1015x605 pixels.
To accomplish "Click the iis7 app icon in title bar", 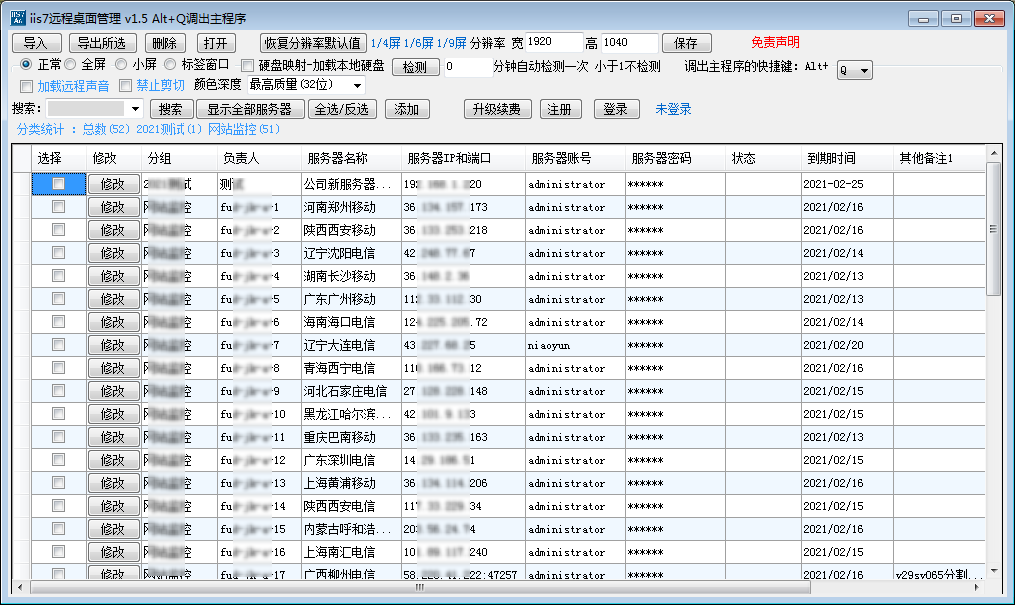I will click(x=18, y=18).
